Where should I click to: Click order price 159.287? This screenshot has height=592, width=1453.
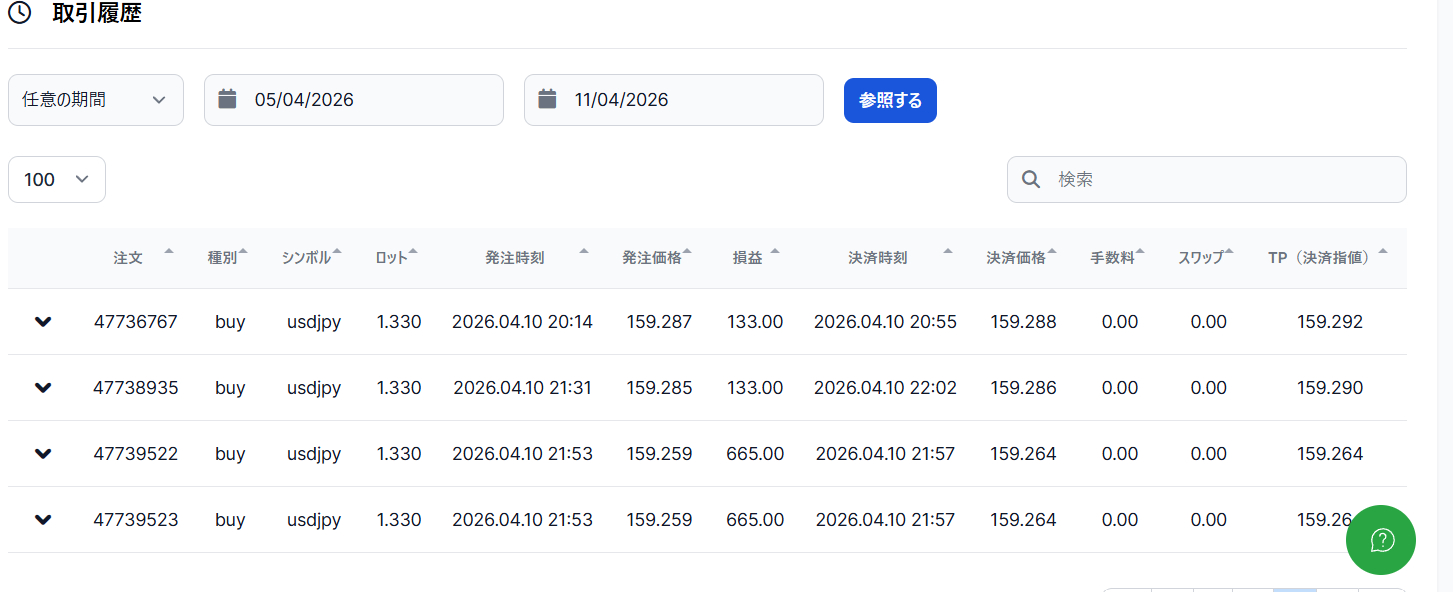pos(660,322)
